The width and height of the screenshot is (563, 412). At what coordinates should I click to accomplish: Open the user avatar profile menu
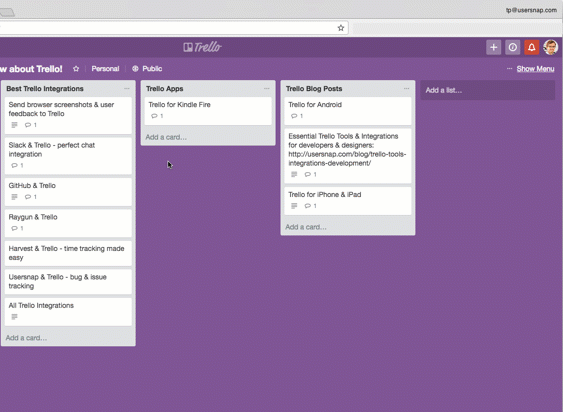551,47
